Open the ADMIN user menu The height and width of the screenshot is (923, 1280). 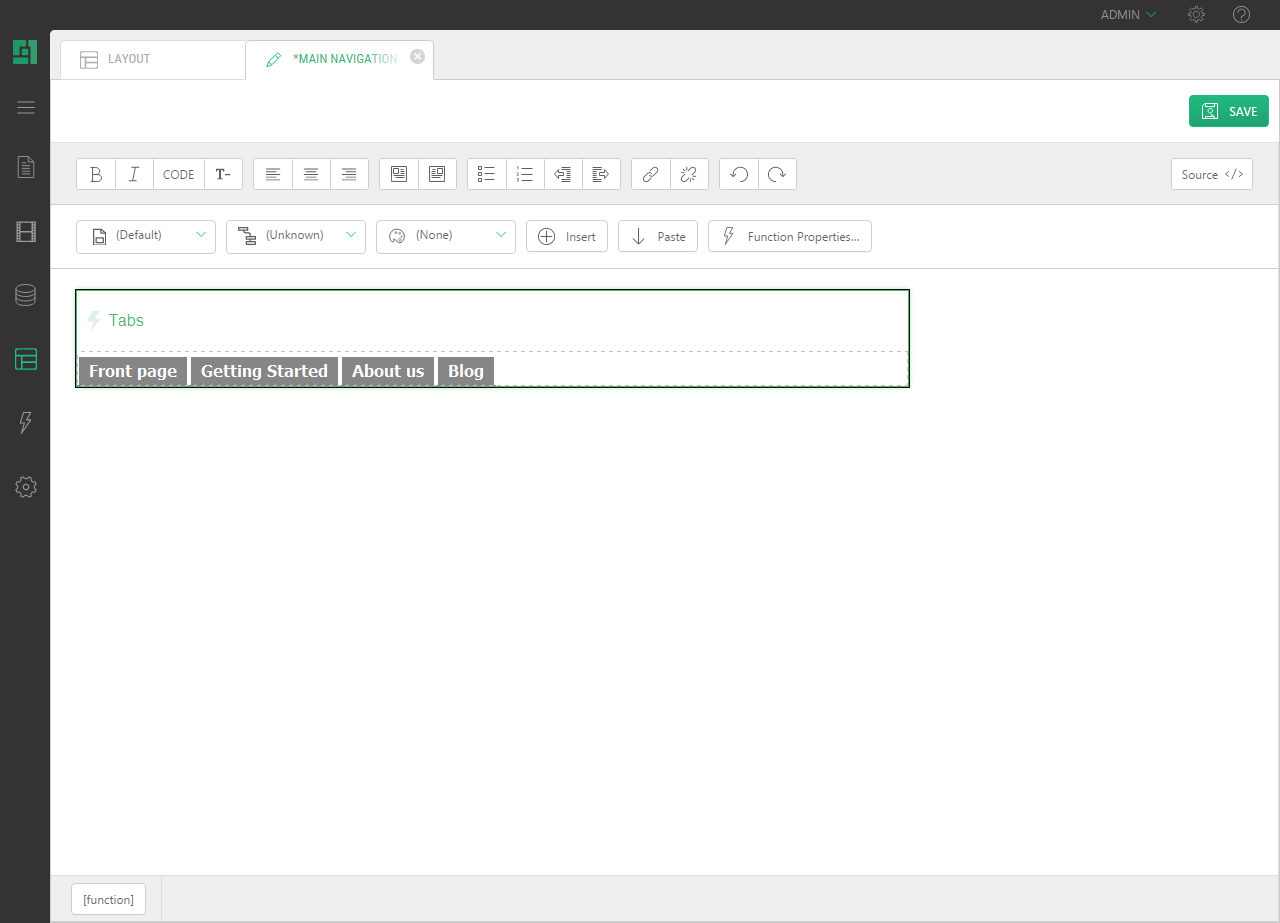tap(1128, 15)
